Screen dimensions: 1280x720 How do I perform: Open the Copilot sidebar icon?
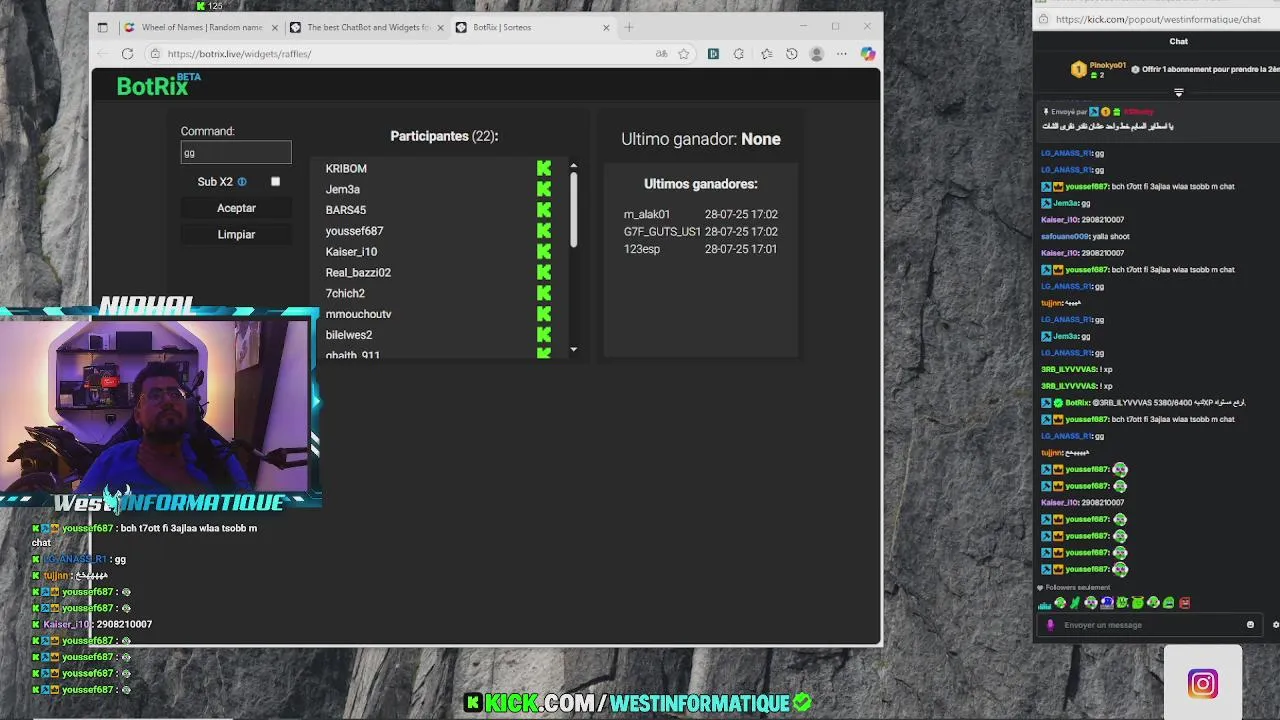(x=867, y=54)
